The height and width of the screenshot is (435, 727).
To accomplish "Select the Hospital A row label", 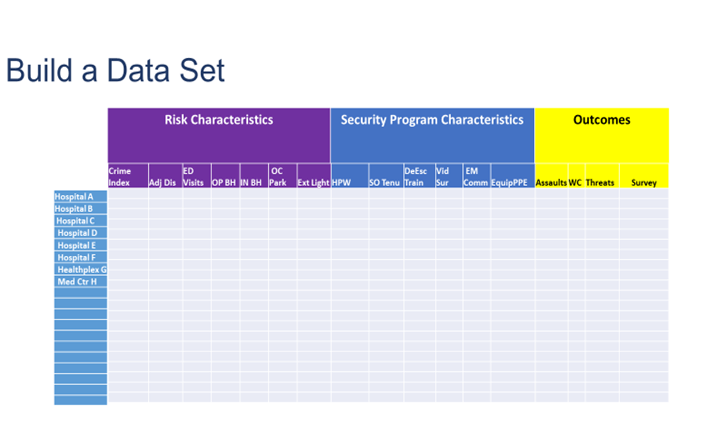I will 81,197.
